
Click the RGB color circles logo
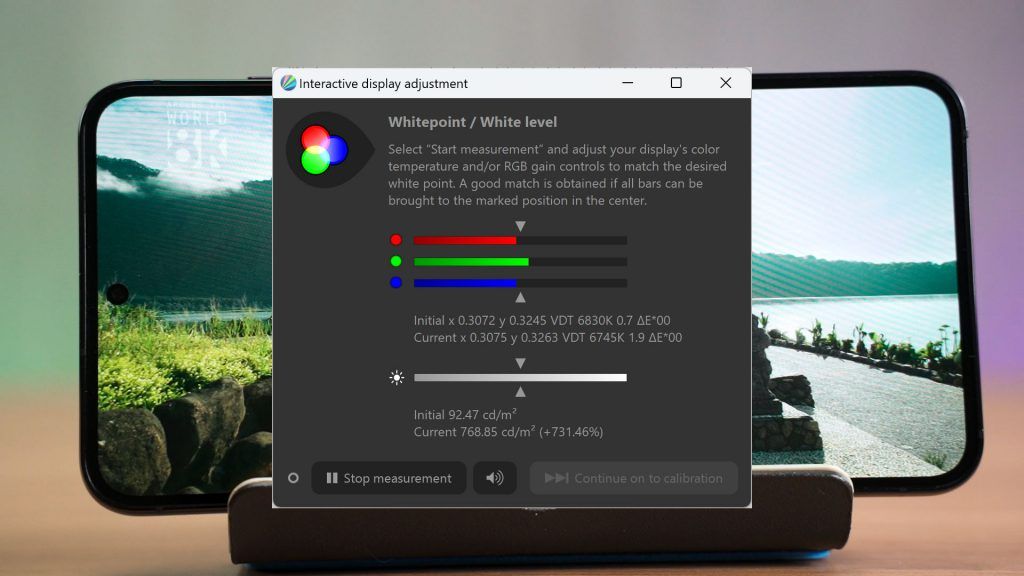(329, 150)
